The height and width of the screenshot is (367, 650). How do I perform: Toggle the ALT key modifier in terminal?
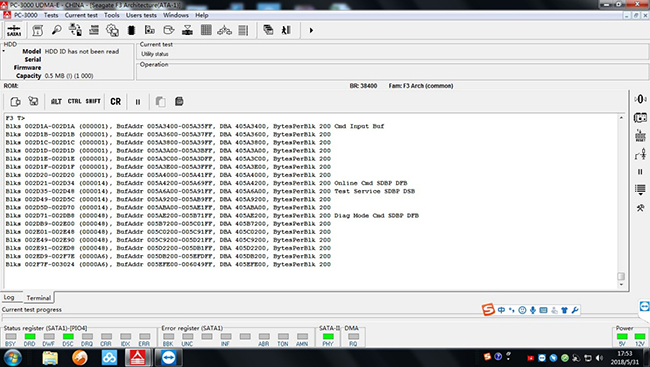point(56,102)
